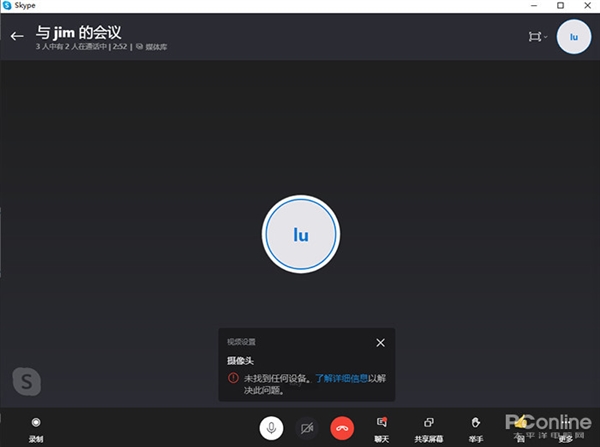Open the view layout switcher dropdown
Screen dimensions: 600x447
point(538,37)
